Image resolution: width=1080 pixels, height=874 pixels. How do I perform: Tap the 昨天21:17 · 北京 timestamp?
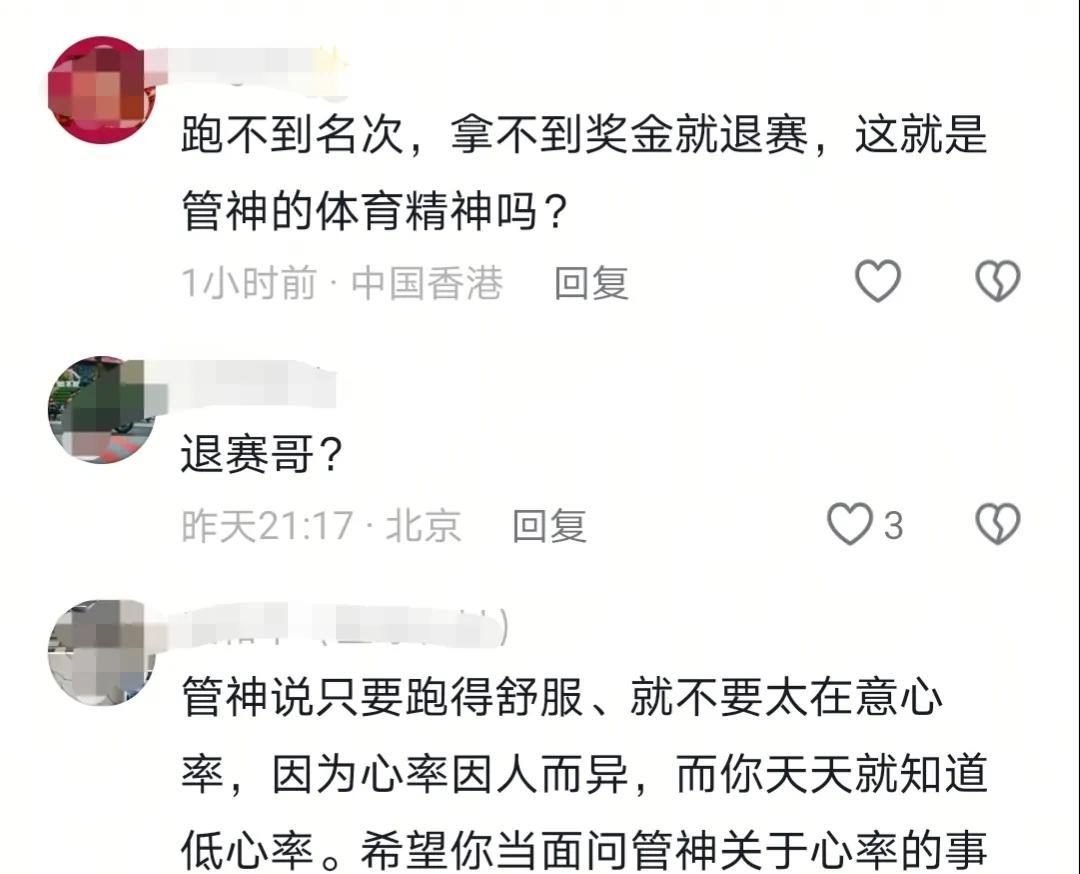321,526
